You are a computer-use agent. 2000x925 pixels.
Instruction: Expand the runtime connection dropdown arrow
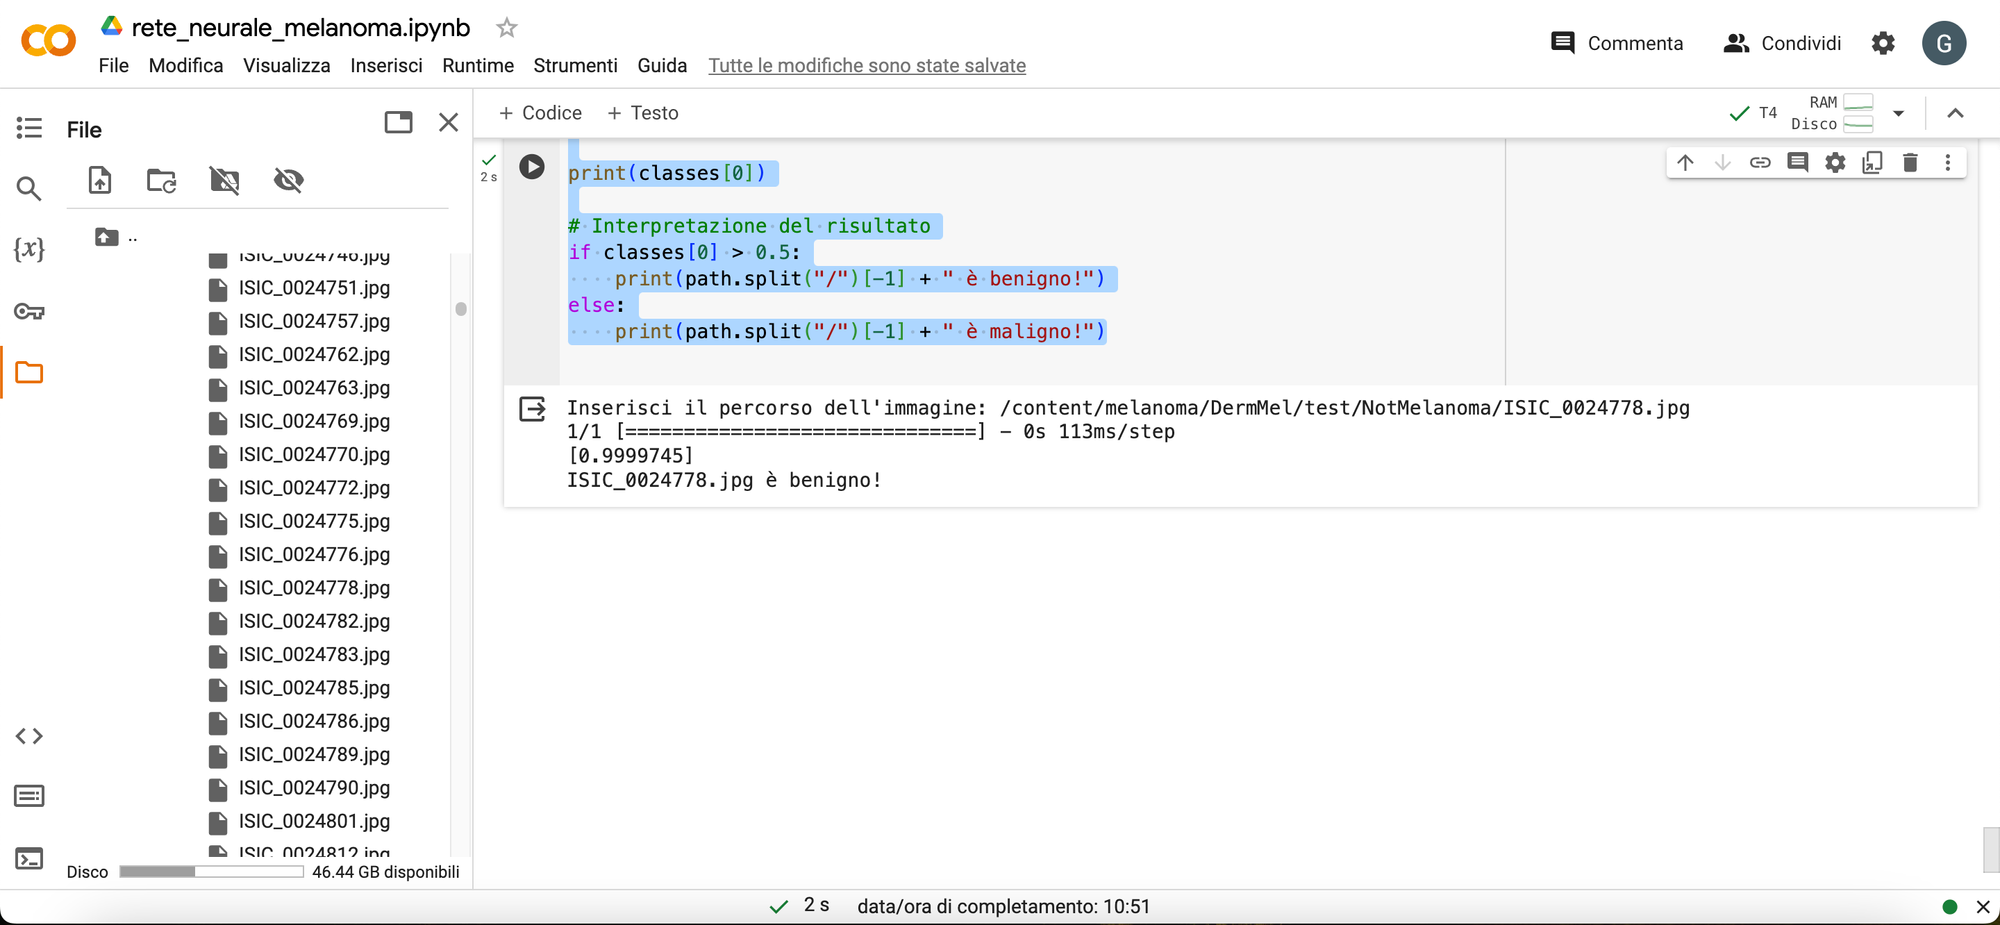pos(1898,113)
